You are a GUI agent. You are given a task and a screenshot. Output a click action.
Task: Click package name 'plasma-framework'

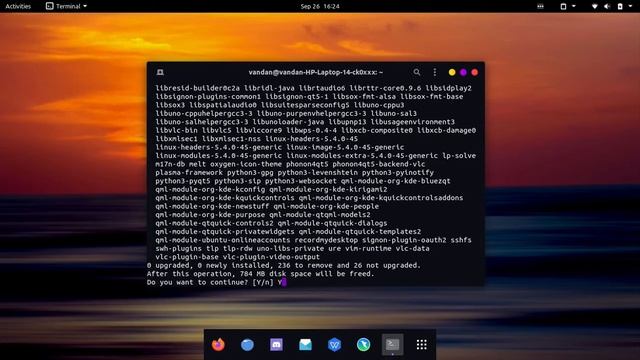point(189,173)
